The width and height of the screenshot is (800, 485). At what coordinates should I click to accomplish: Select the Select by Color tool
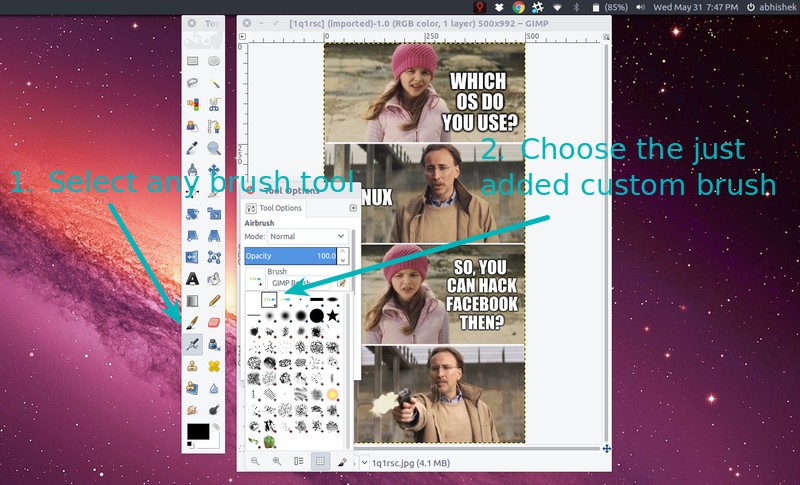click(x=192, y=105)
